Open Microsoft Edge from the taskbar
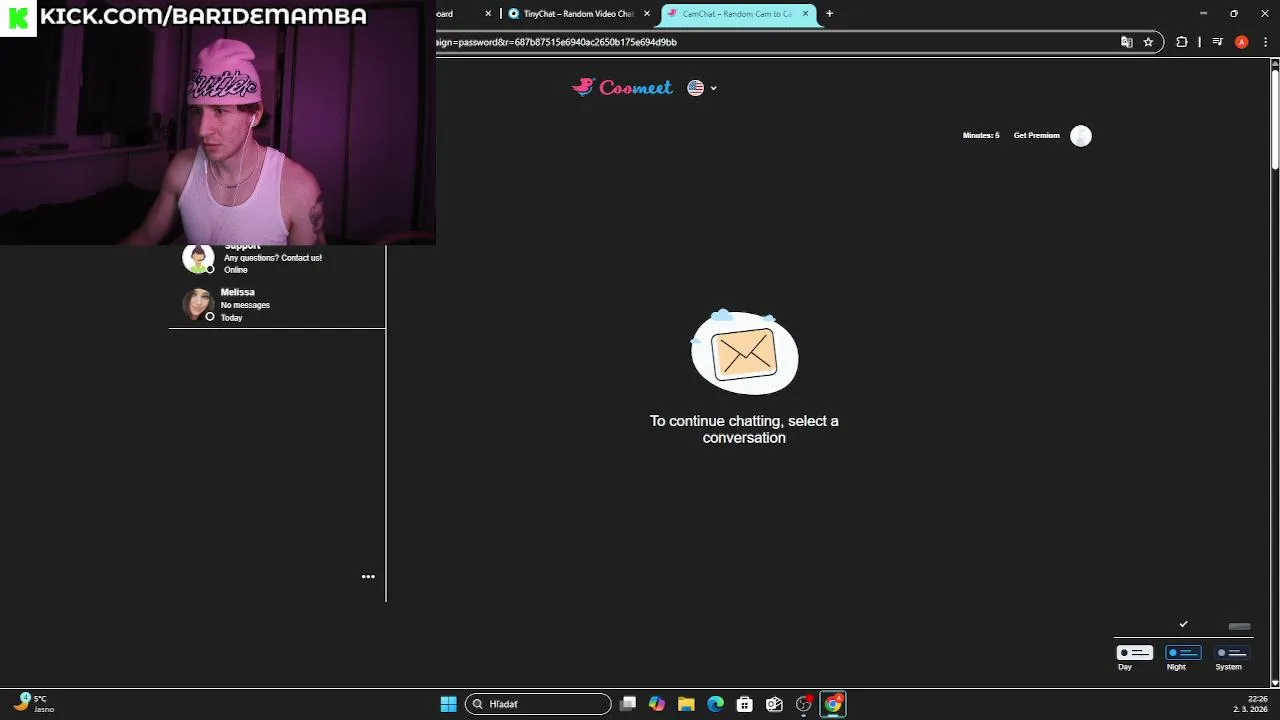This screenshot has width=1280, height=720. tap(716, 704)
